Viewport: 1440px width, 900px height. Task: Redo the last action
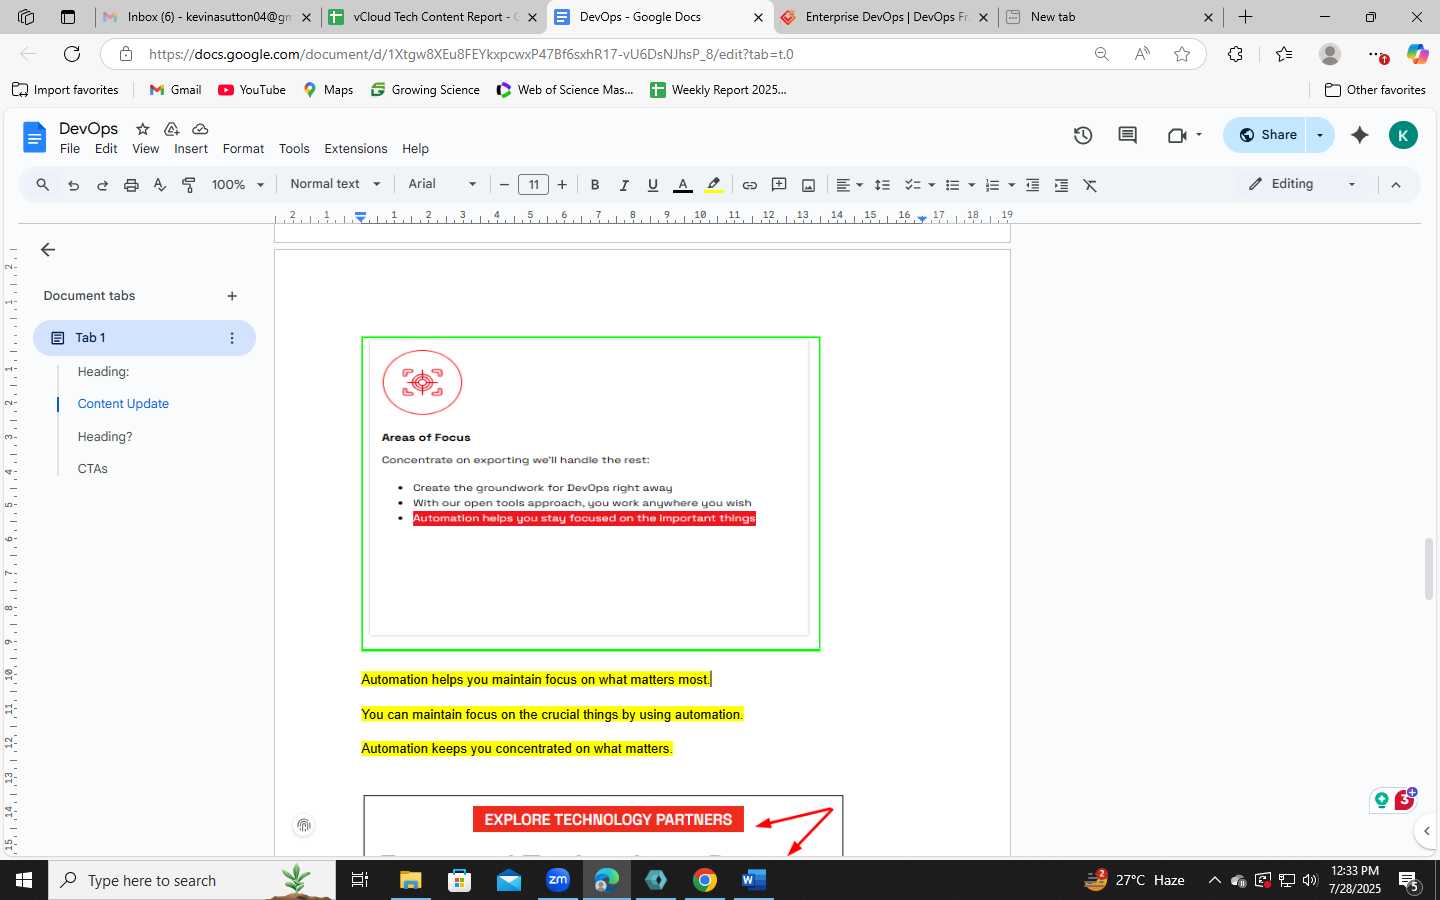click(x=102, y=185)
